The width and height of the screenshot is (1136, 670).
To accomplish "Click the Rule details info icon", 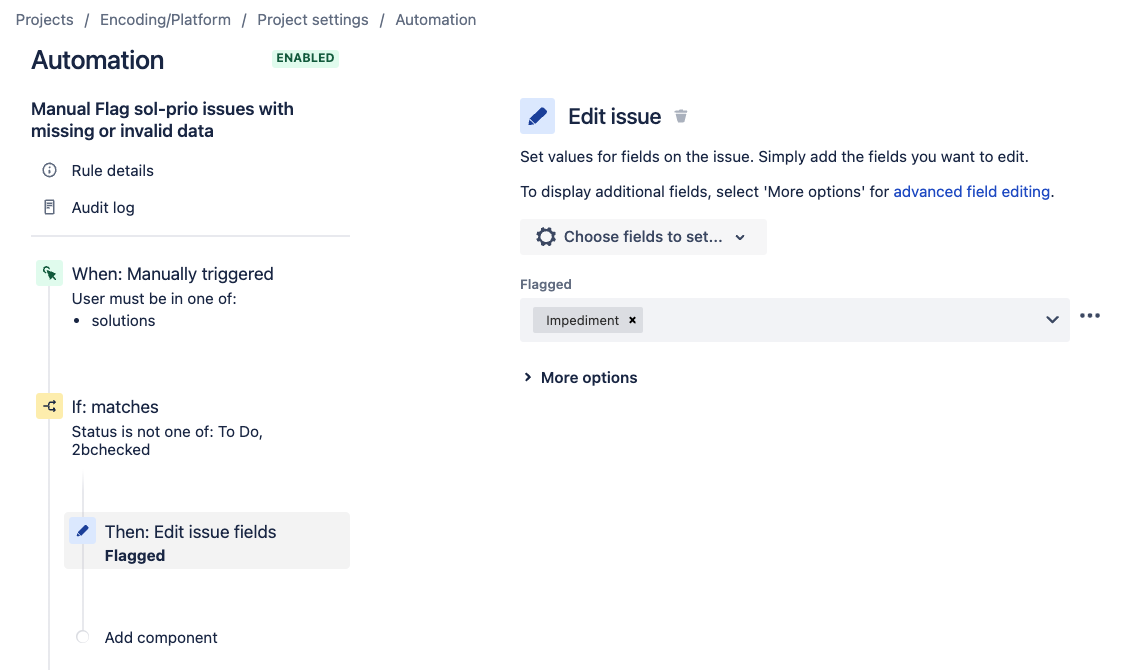I will (x=49, y=170).
